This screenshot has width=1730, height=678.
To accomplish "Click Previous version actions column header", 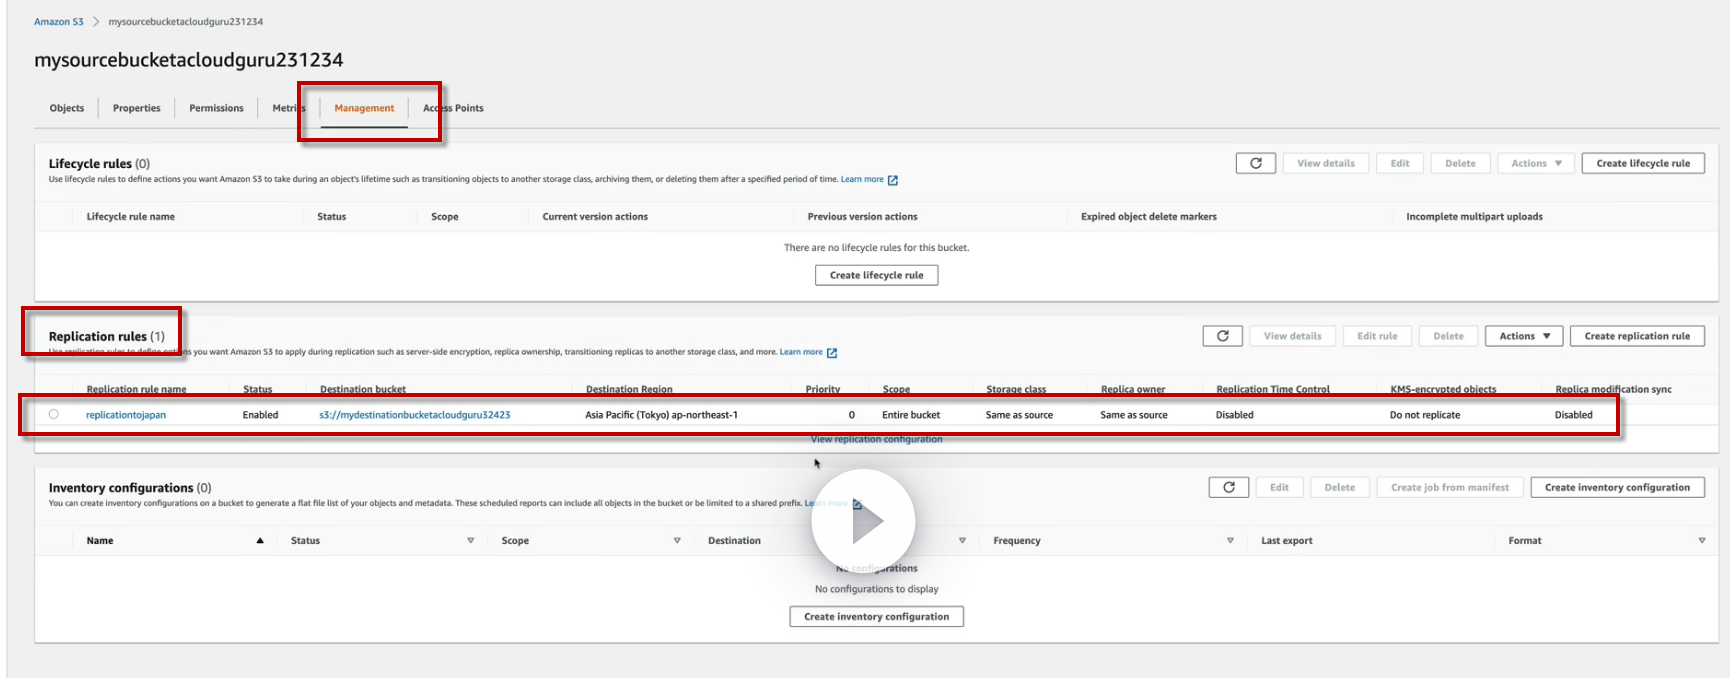I will (x=862, y=217).
